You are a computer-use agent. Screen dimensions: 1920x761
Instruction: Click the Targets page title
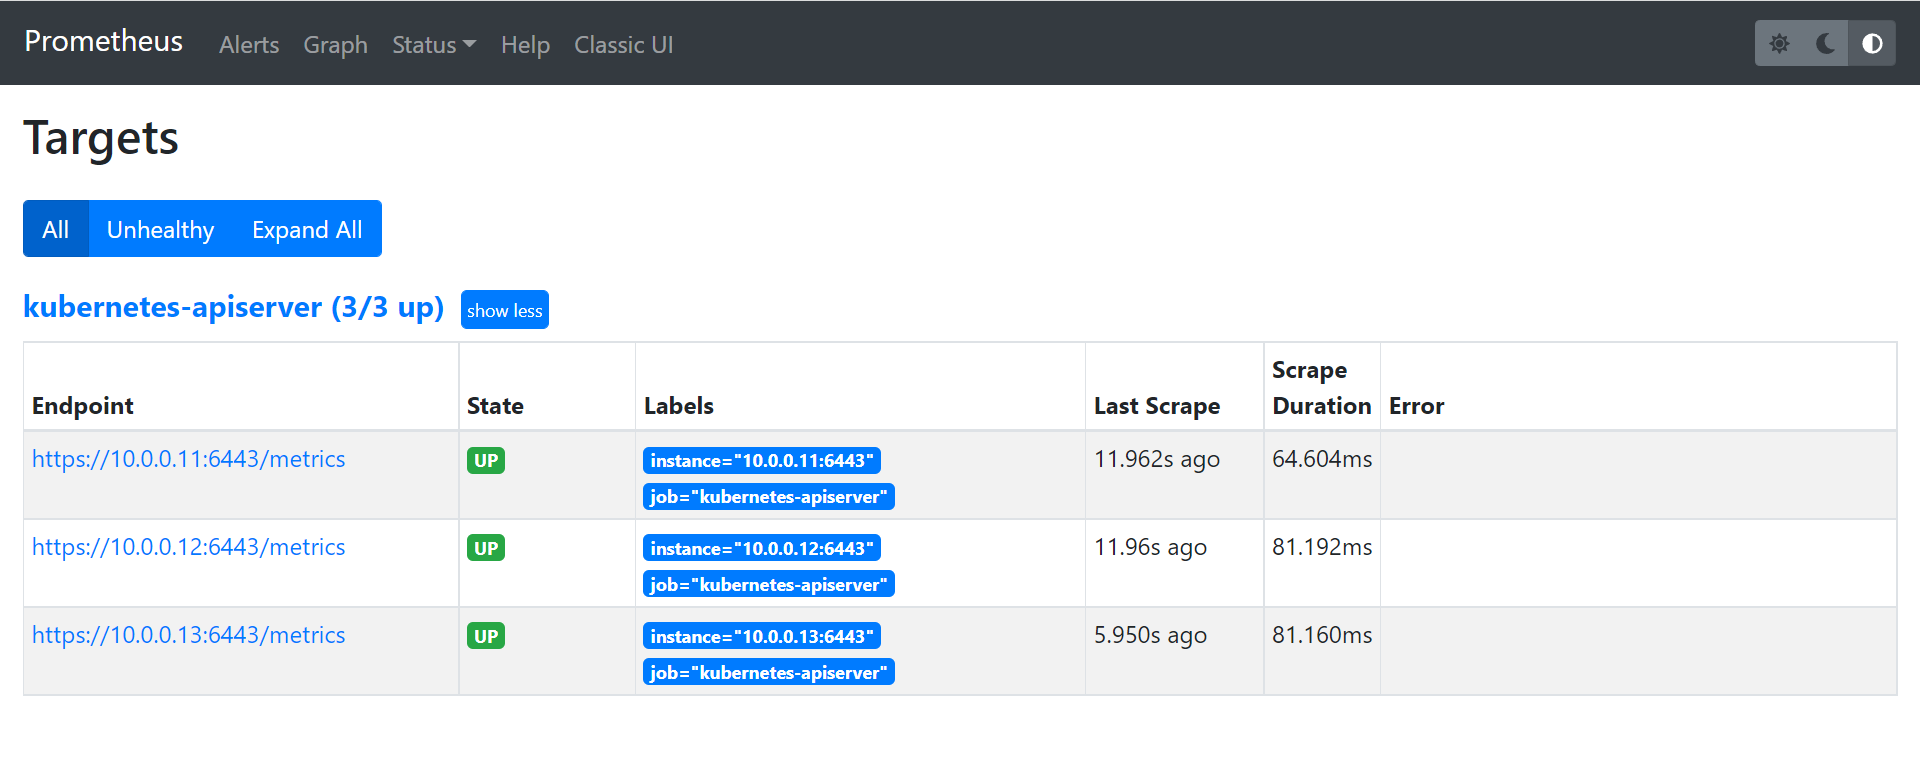101,138
